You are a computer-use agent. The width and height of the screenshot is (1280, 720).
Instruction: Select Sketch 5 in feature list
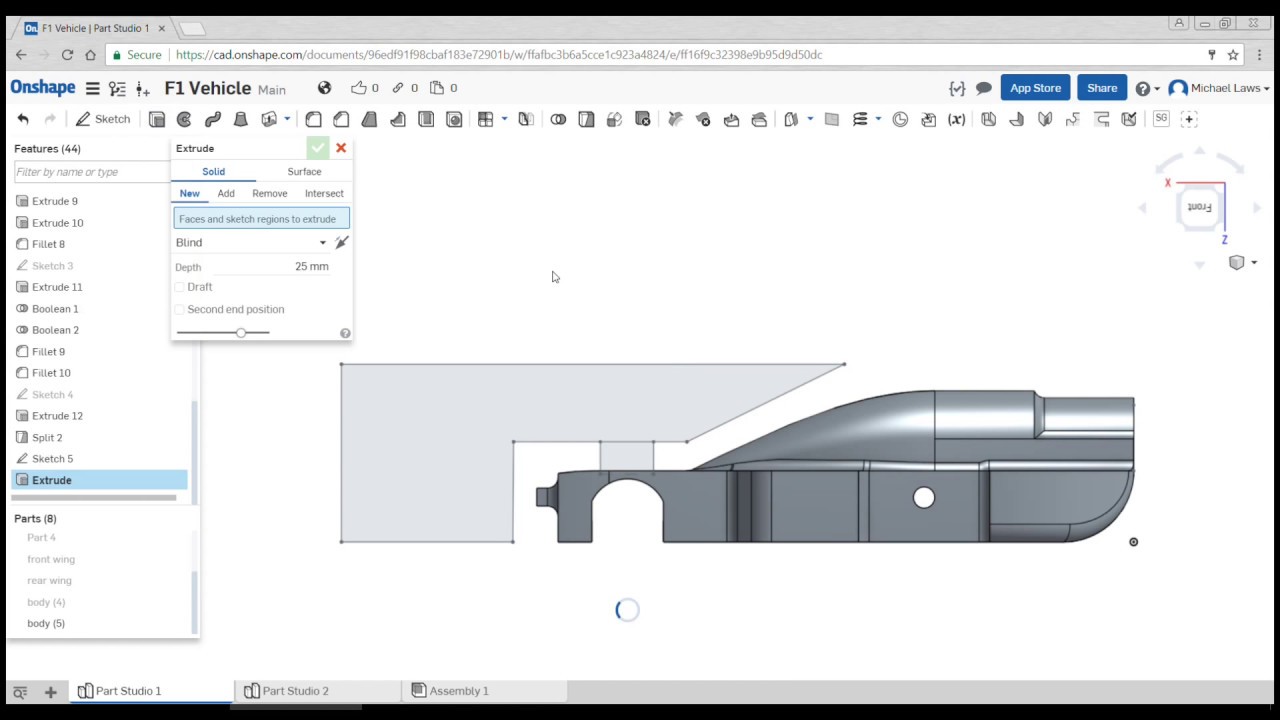tap(52, 459)
